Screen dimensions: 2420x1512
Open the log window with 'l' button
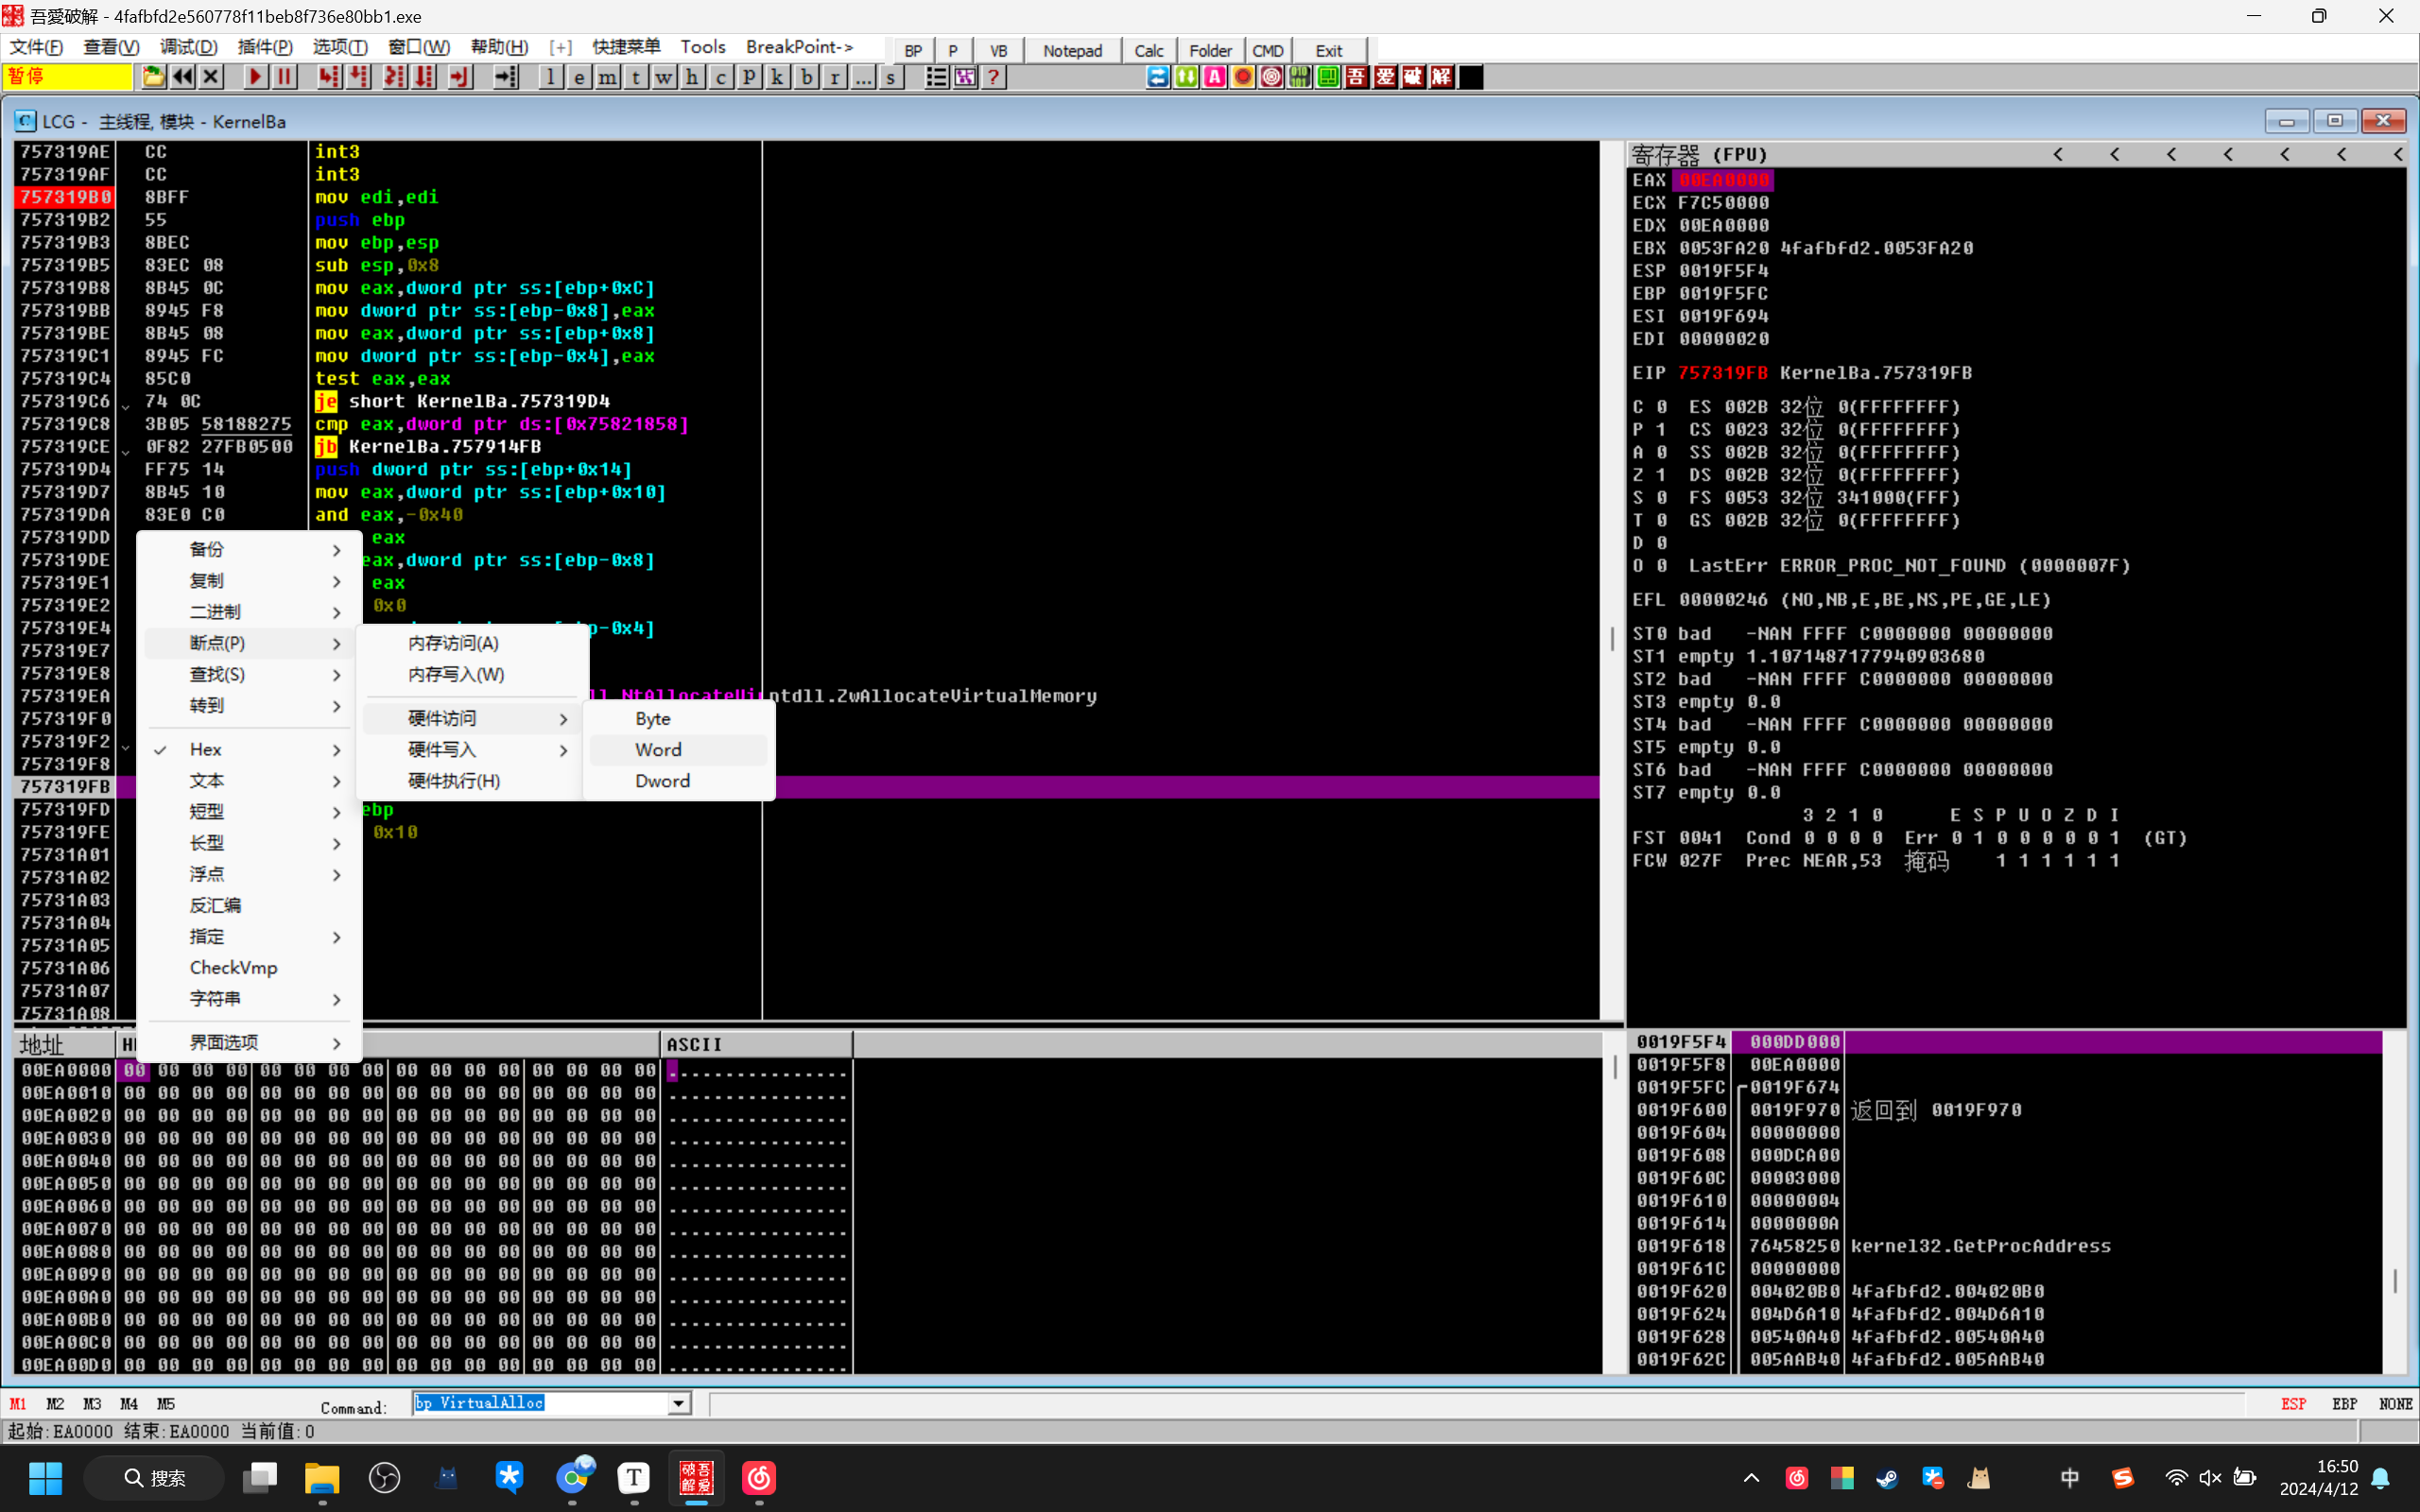[550, 77]
